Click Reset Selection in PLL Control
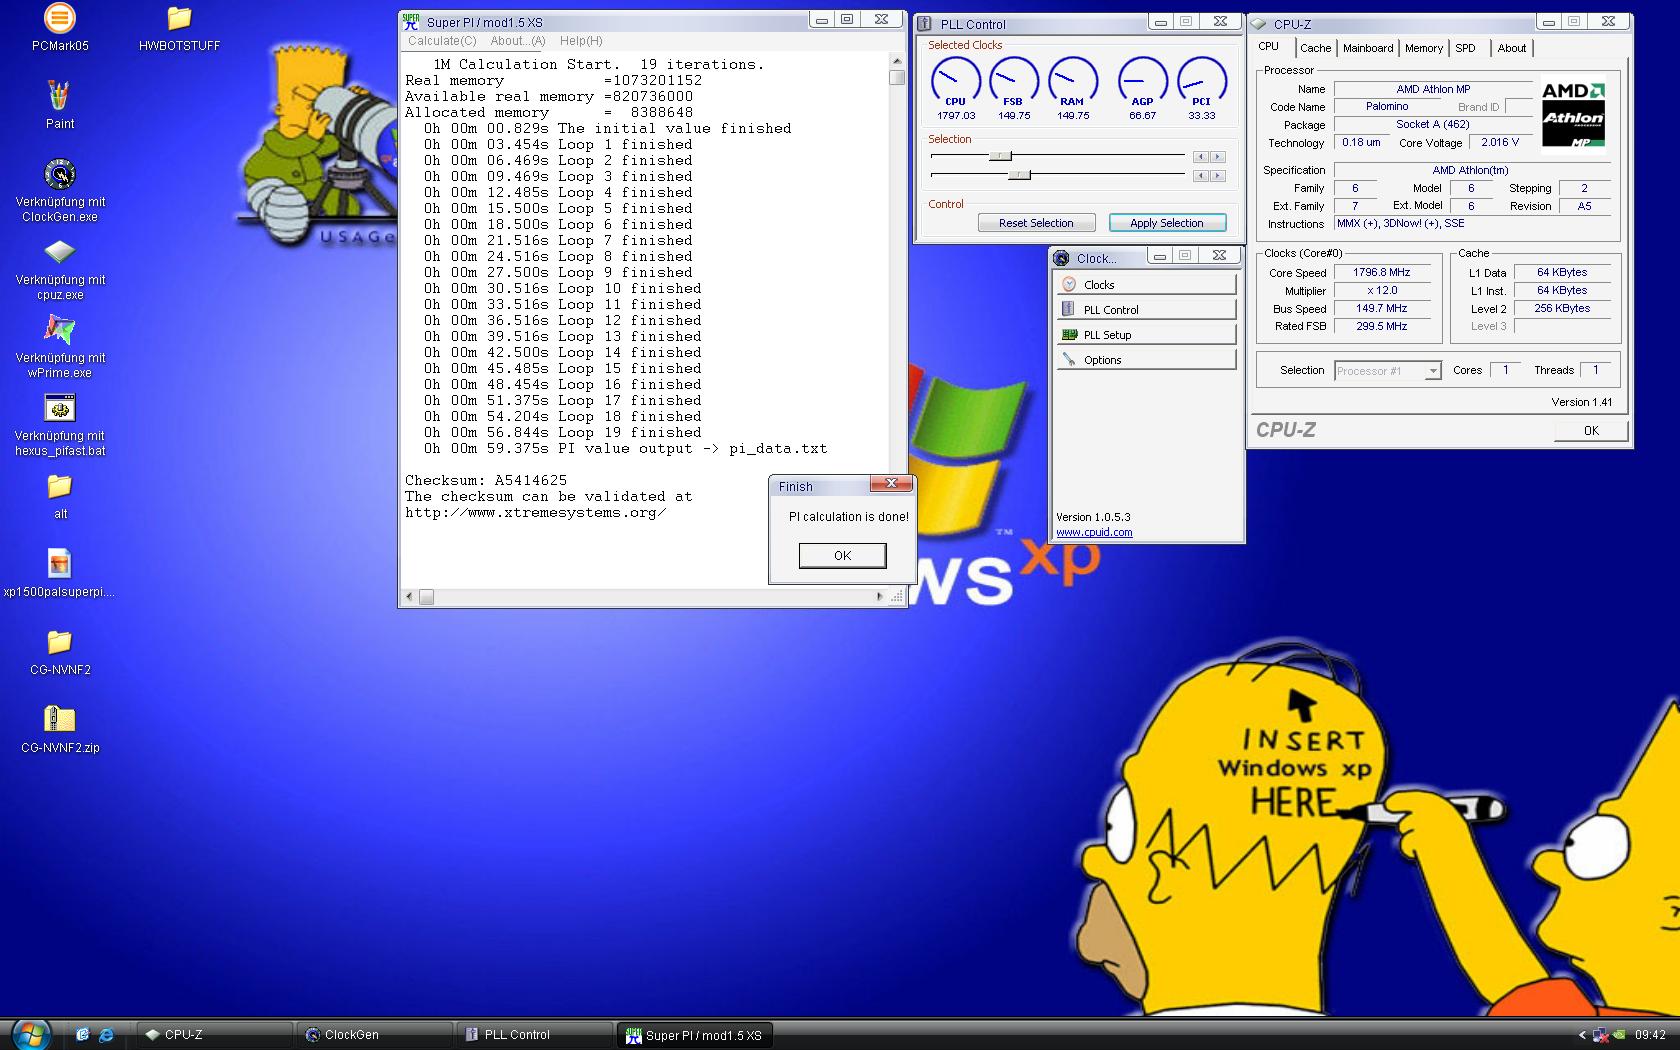 (1036, 223)
